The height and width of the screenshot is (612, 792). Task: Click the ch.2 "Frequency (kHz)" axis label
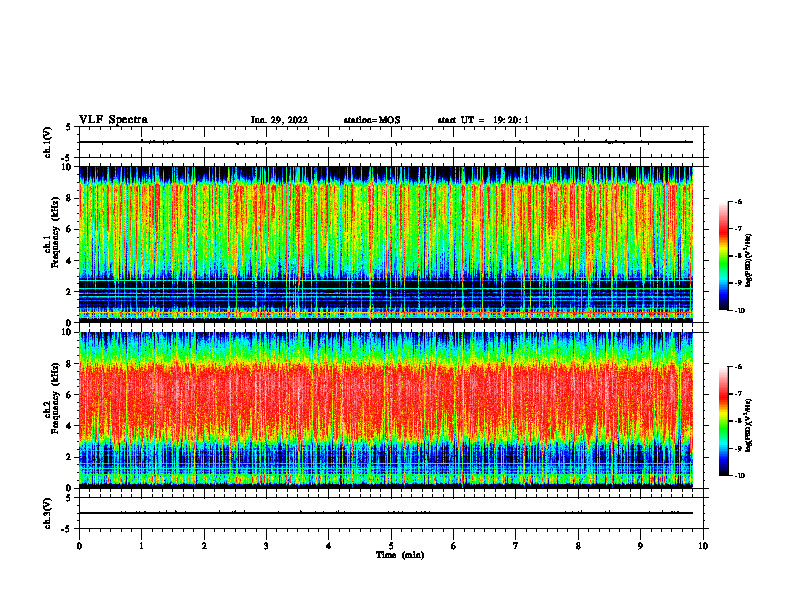coord(55,398)
